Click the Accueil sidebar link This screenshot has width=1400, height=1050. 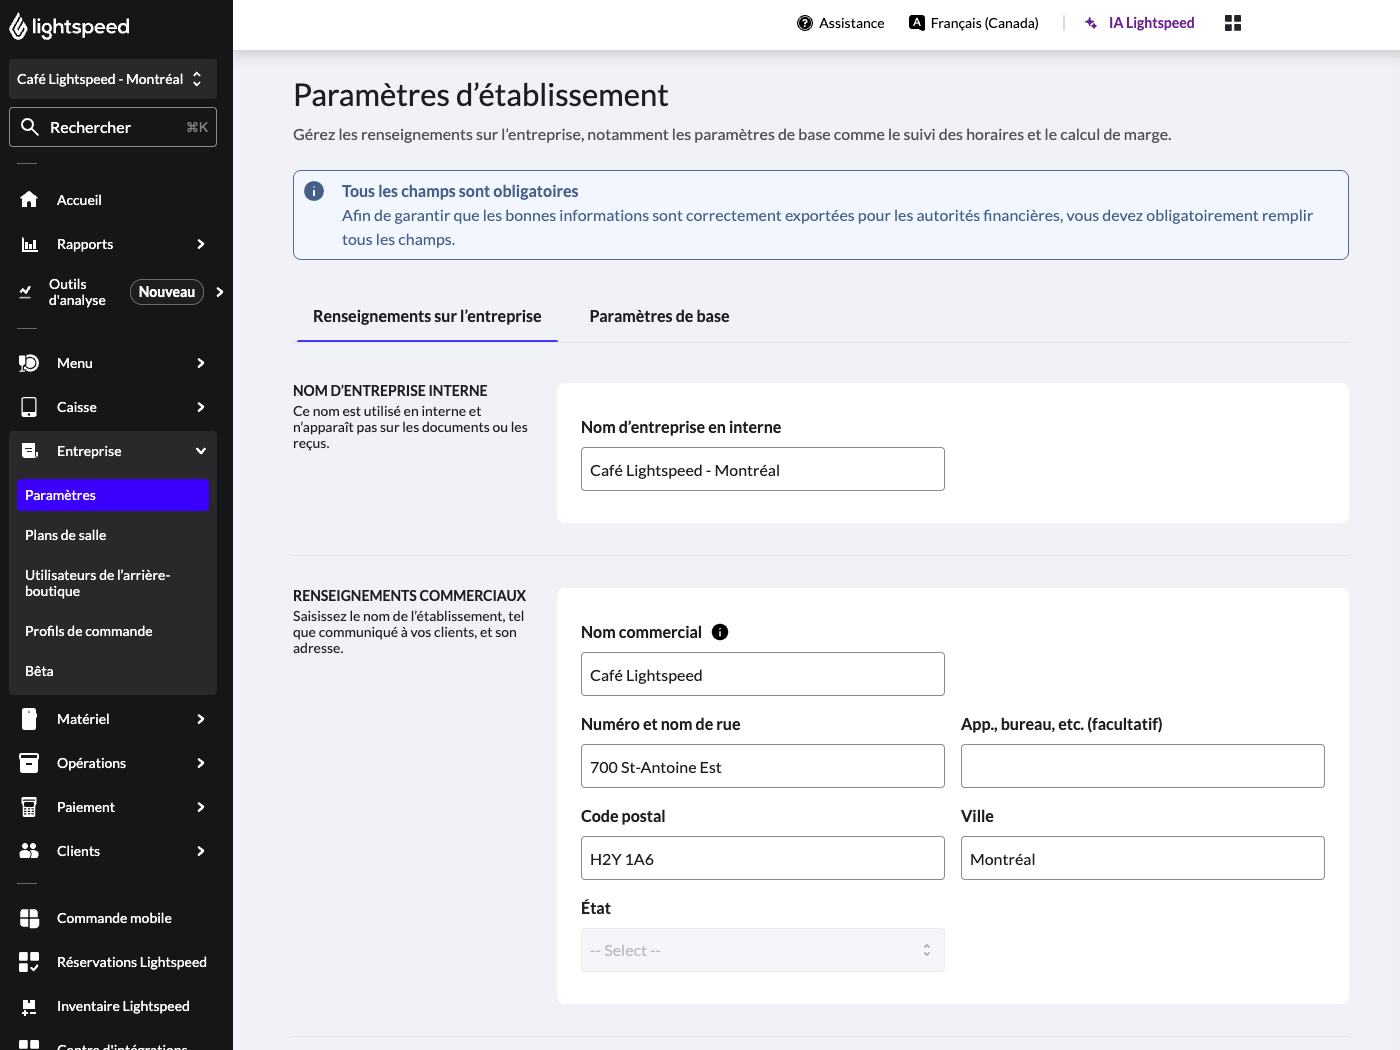click(x=79, y=200)
